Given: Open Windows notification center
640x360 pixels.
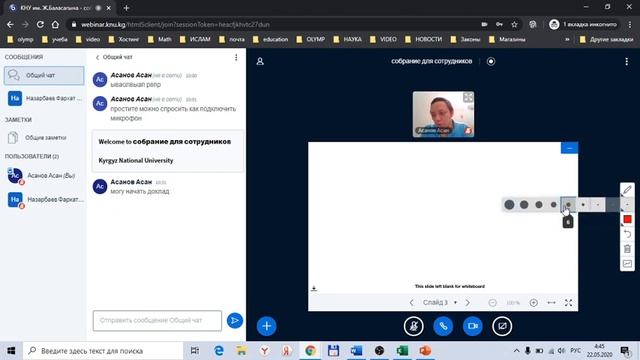Looking at the screenshot, I should (x=625, y=351).
